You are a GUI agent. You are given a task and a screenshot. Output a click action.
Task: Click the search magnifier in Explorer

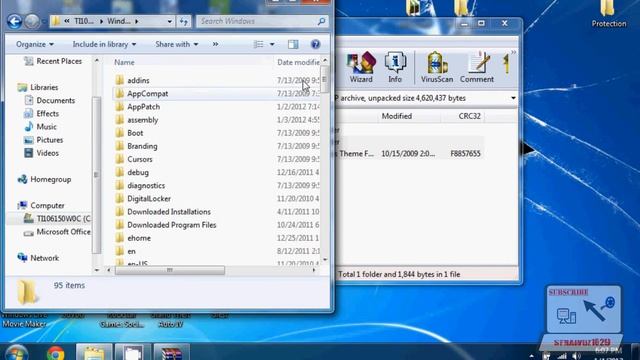click(x=321, y=21)
